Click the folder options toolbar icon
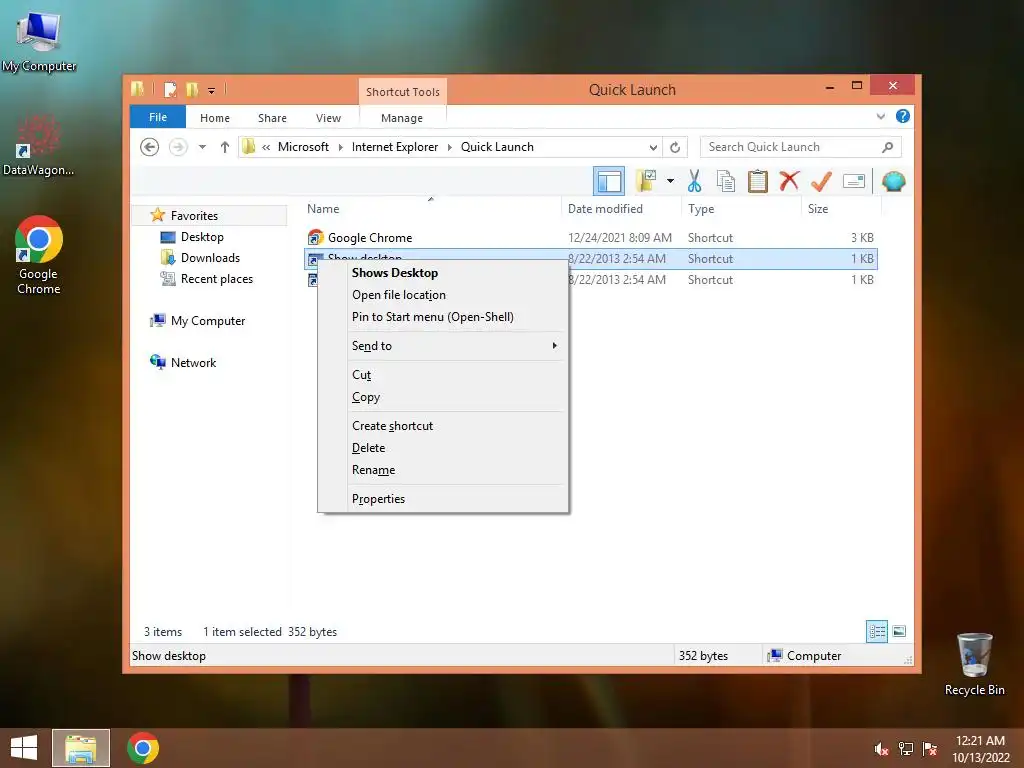This screenshot has height=768, width=1024. point(646,181)
